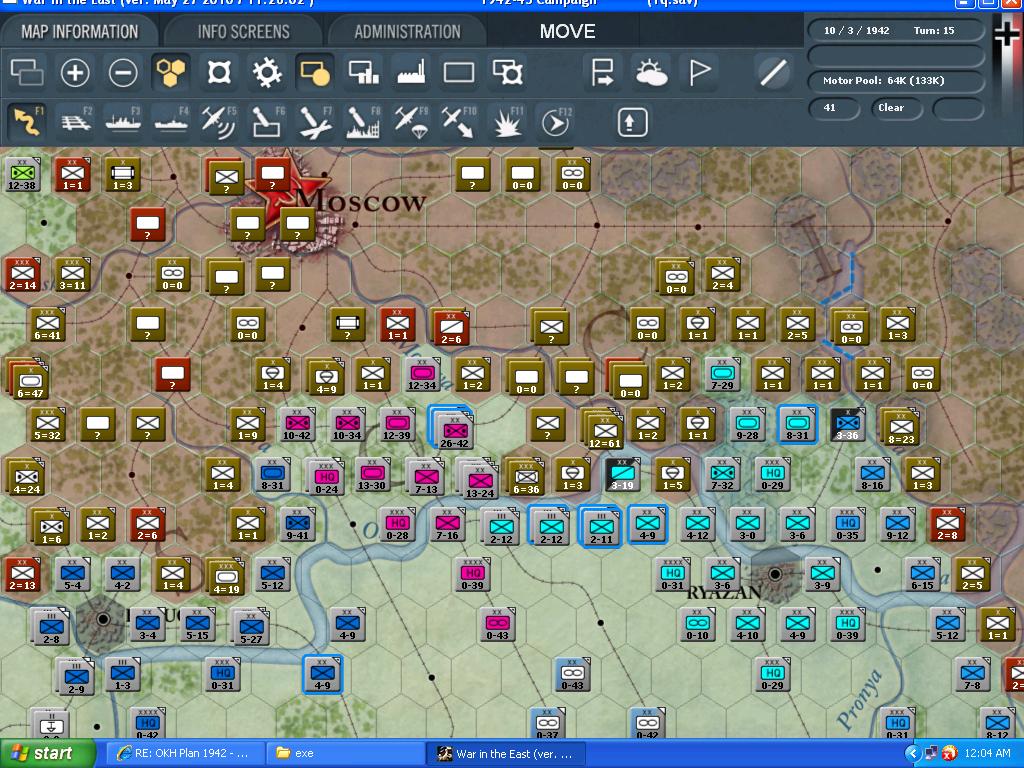The width and height of the screenshot is (1024, 768).
Task: Select F3 naval transport mode
Action: (123, 121)
